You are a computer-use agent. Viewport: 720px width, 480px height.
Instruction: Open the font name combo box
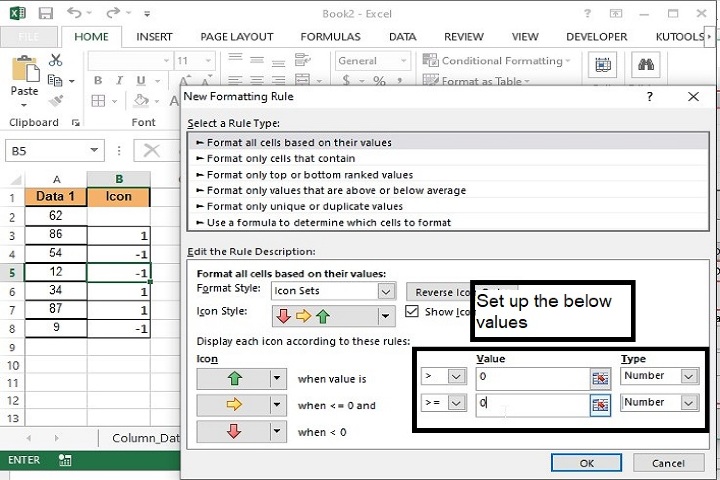(130, 61)
